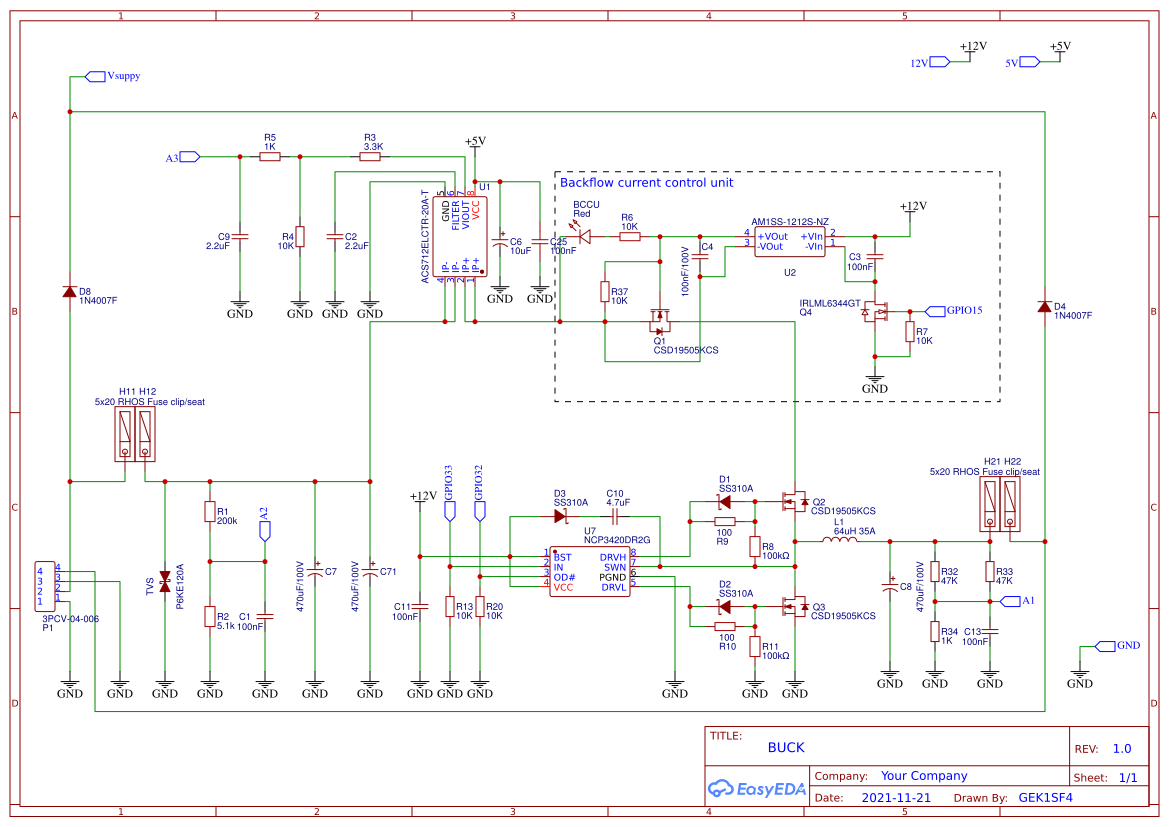Viewport: 1169px width, 827px height.
Task: Click the Backflow current control unit label
Action: pyautogui.click(x=646, y=183)
